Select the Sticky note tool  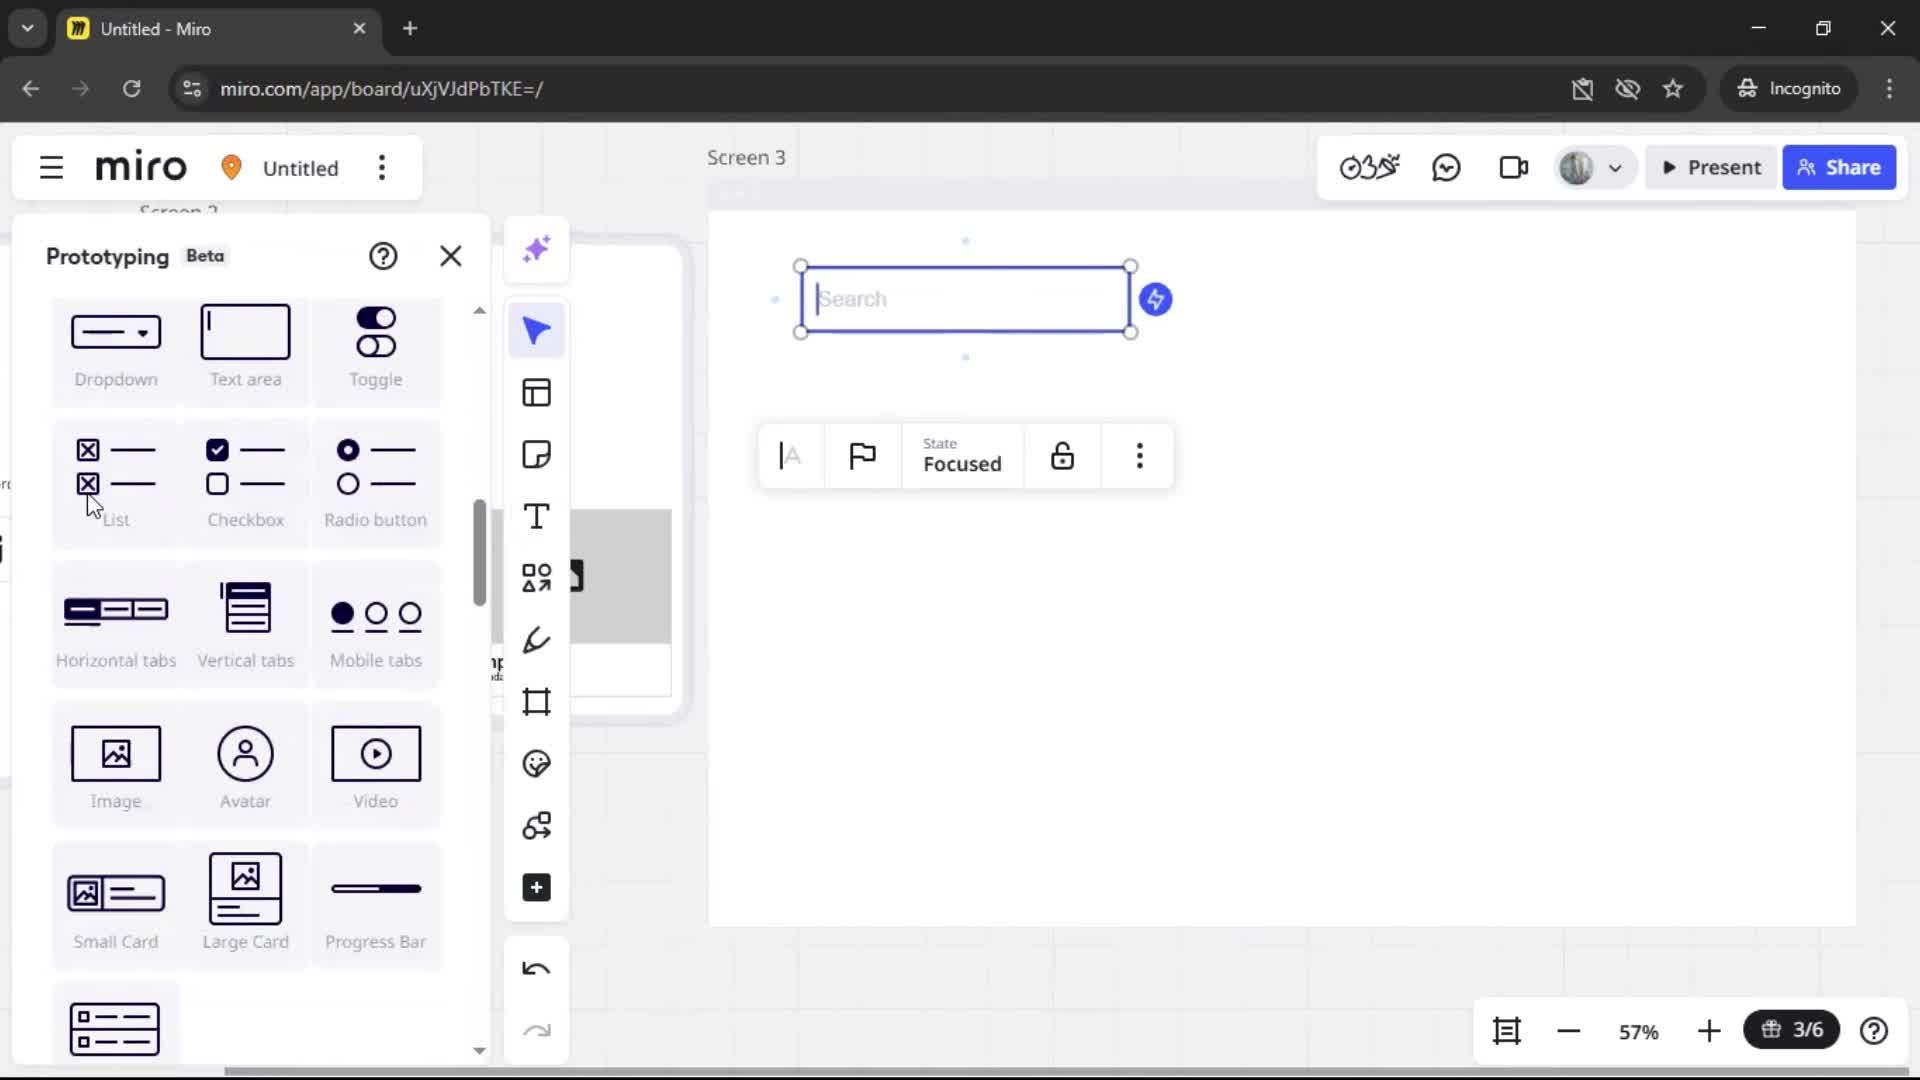(537, 455)
